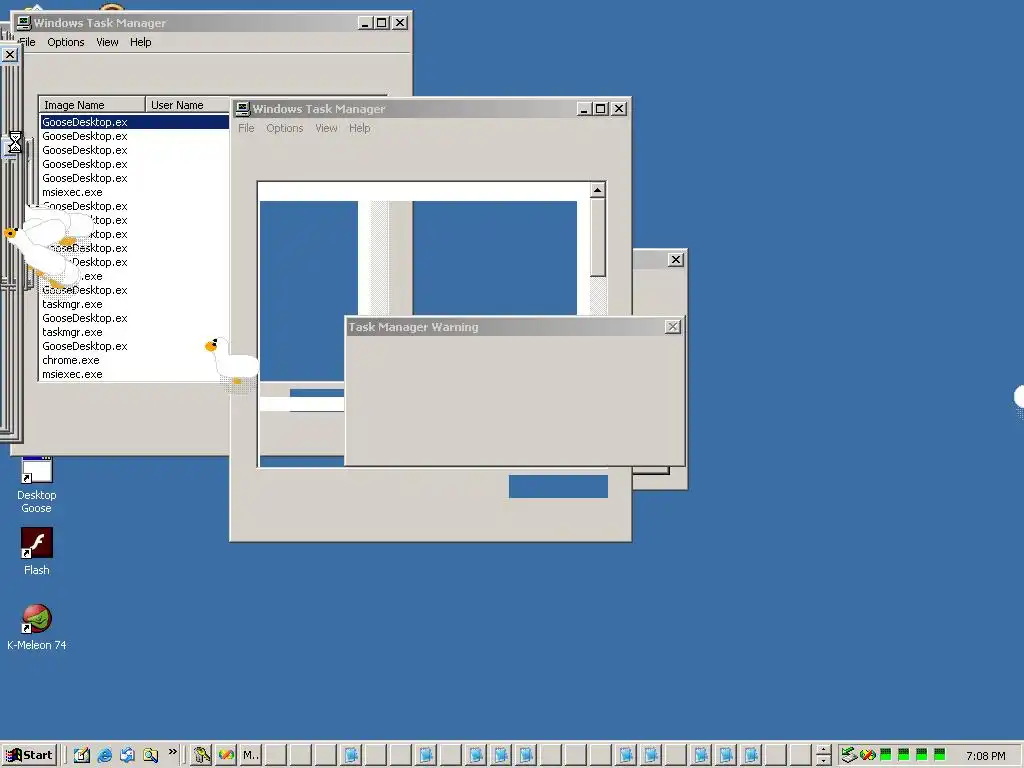The image size is (1024, 768).
Task: Click the Safely Remove Hardware tray icon
Action: [849, 755]
